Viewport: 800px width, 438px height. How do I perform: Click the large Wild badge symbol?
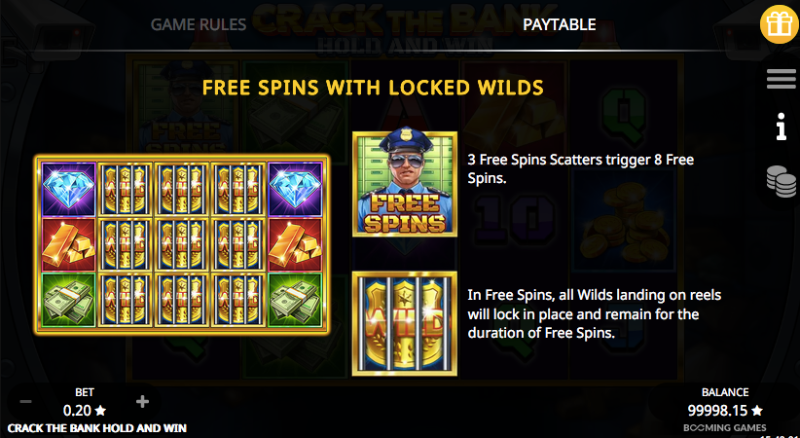tap(405, 324)
